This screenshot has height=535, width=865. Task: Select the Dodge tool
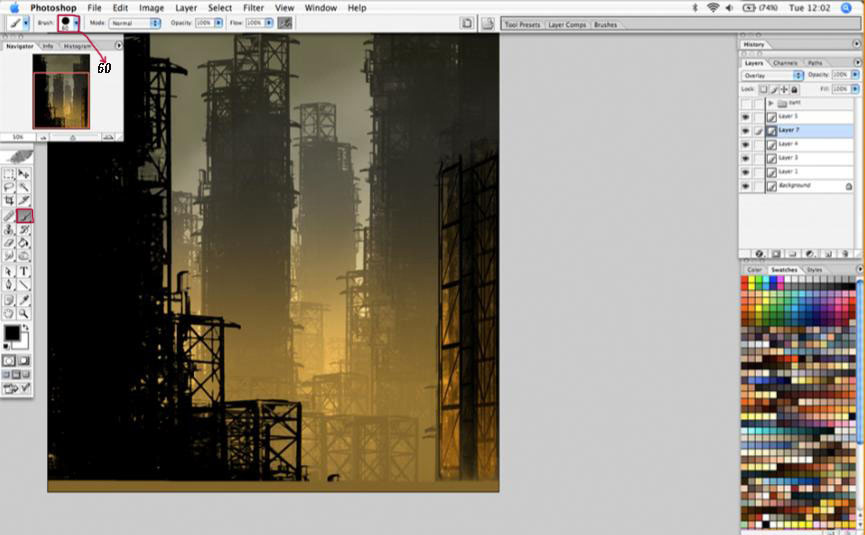24,256
